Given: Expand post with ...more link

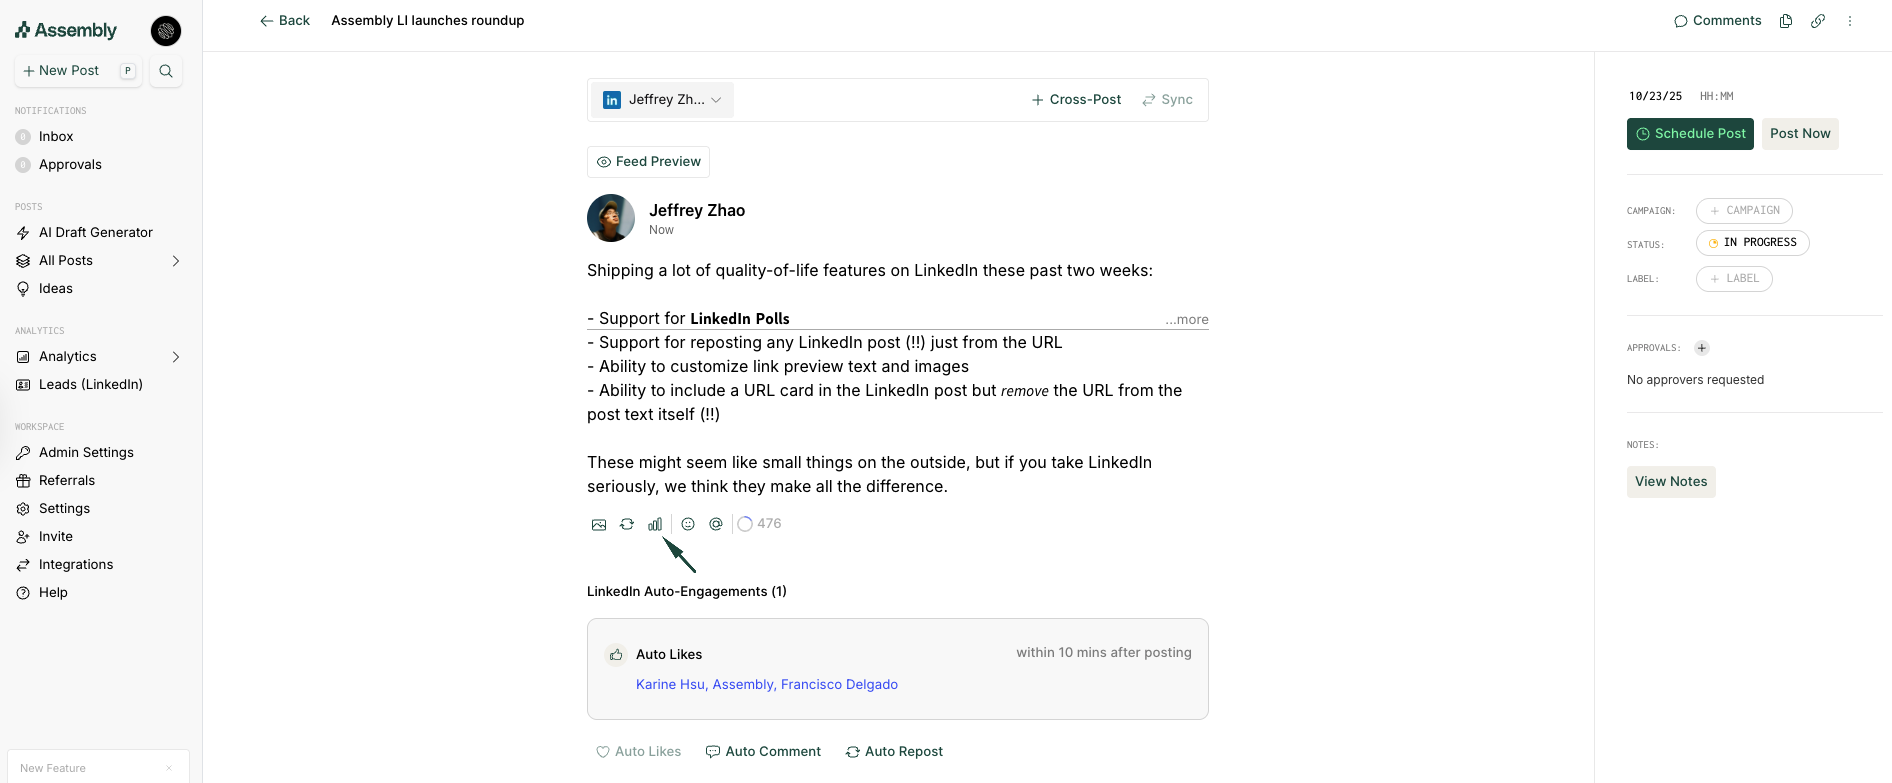Looking at the screenshot, I should coord(1187,320).
